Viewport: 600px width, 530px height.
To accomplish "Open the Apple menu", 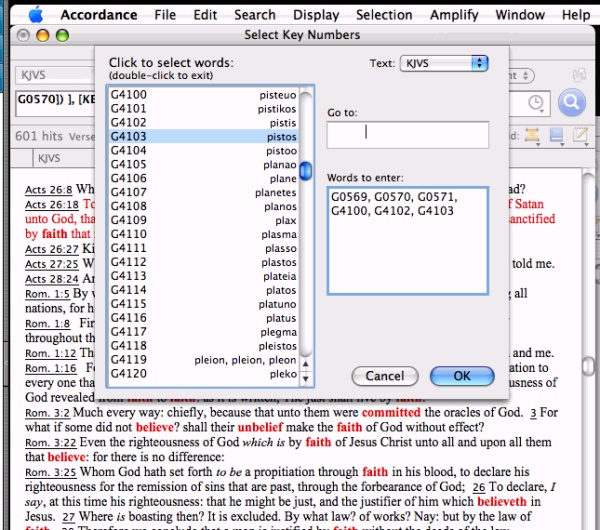I will click(x=36, y=15).
